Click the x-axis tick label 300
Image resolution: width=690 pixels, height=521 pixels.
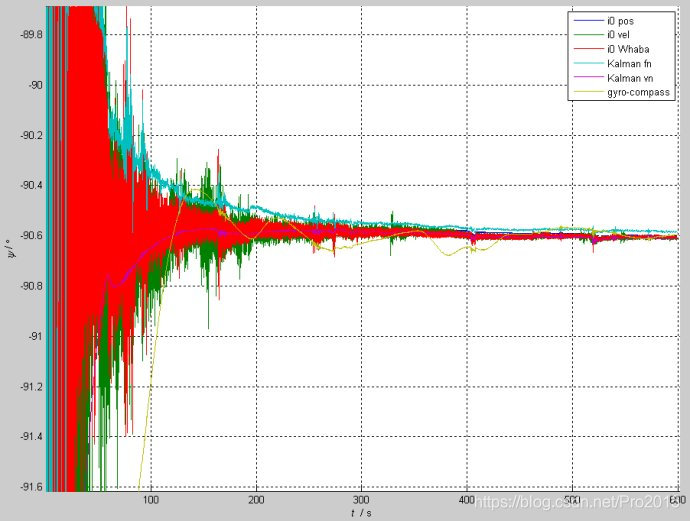coord(361,500)
